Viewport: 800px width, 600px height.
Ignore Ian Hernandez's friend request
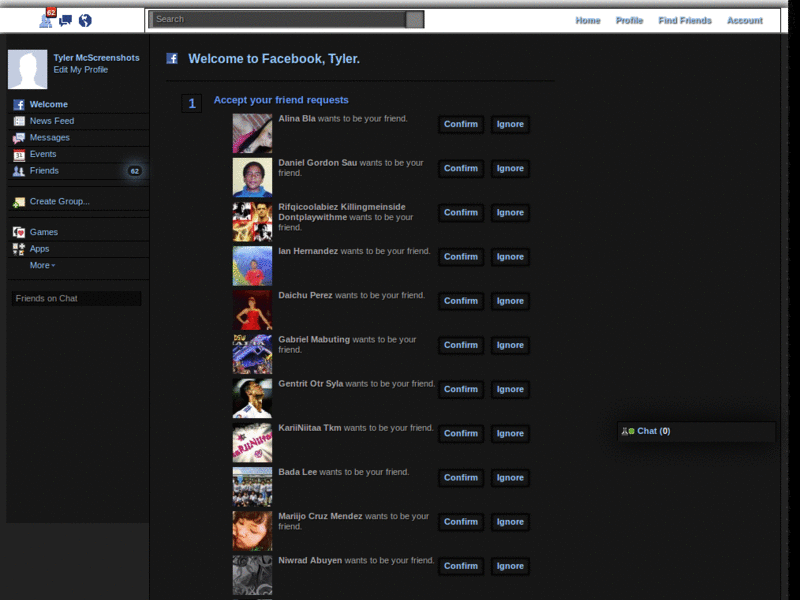pyautogui.click(x=510, y=257)
